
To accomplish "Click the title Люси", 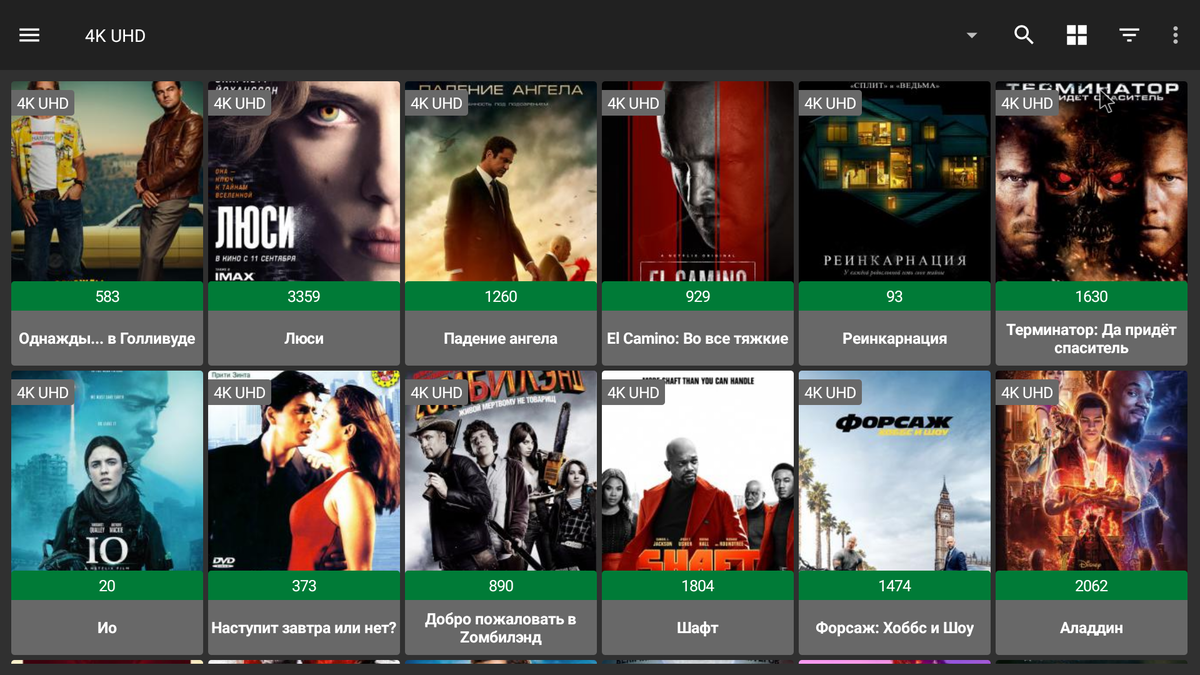I will coord(304,338).
